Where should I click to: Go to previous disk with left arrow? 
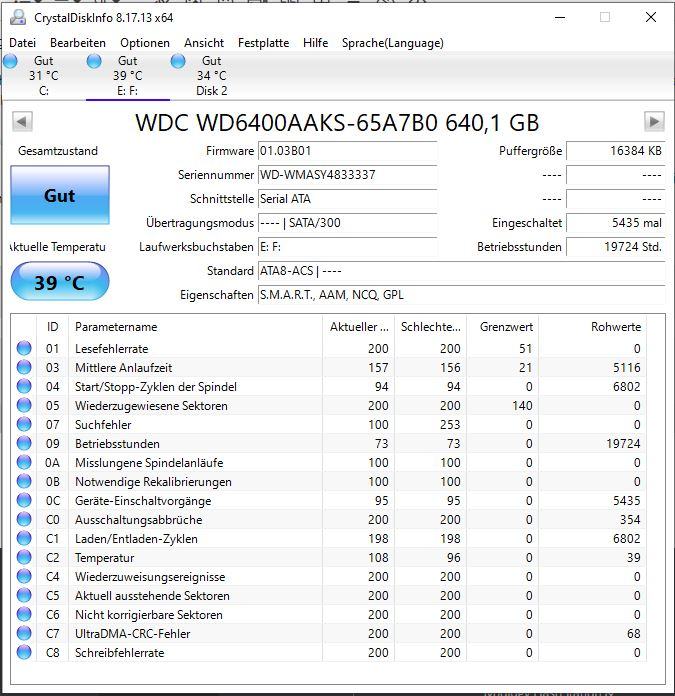(x=22, y=122)
